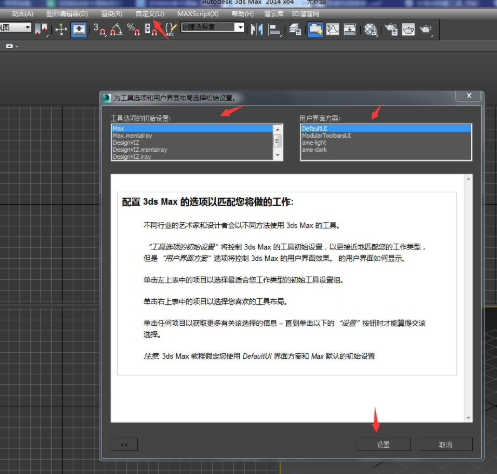Select Max in the initial settings list
Image resolution: width=497 pixels, height=474 pixels.
click(192, 129)
